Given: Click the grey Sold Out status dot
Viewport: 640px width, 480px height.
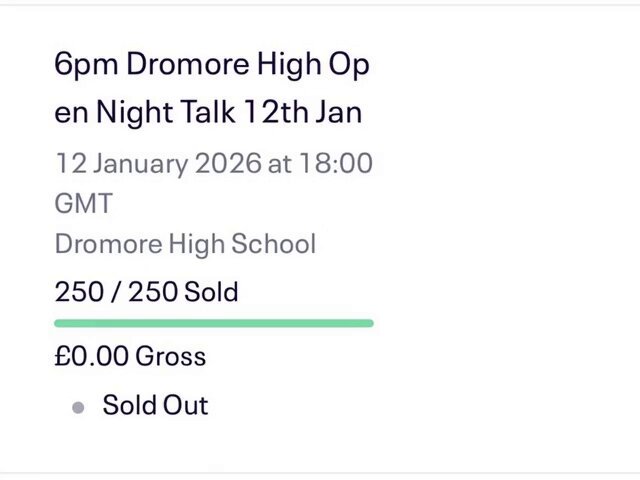Looking at the screenshot, I should (78, 407).
